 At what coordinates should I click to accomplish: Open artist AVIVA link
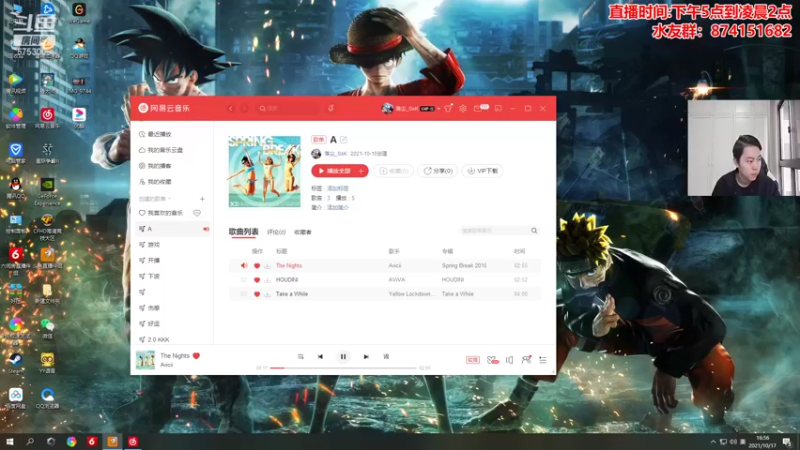click(x=397, y=280)
